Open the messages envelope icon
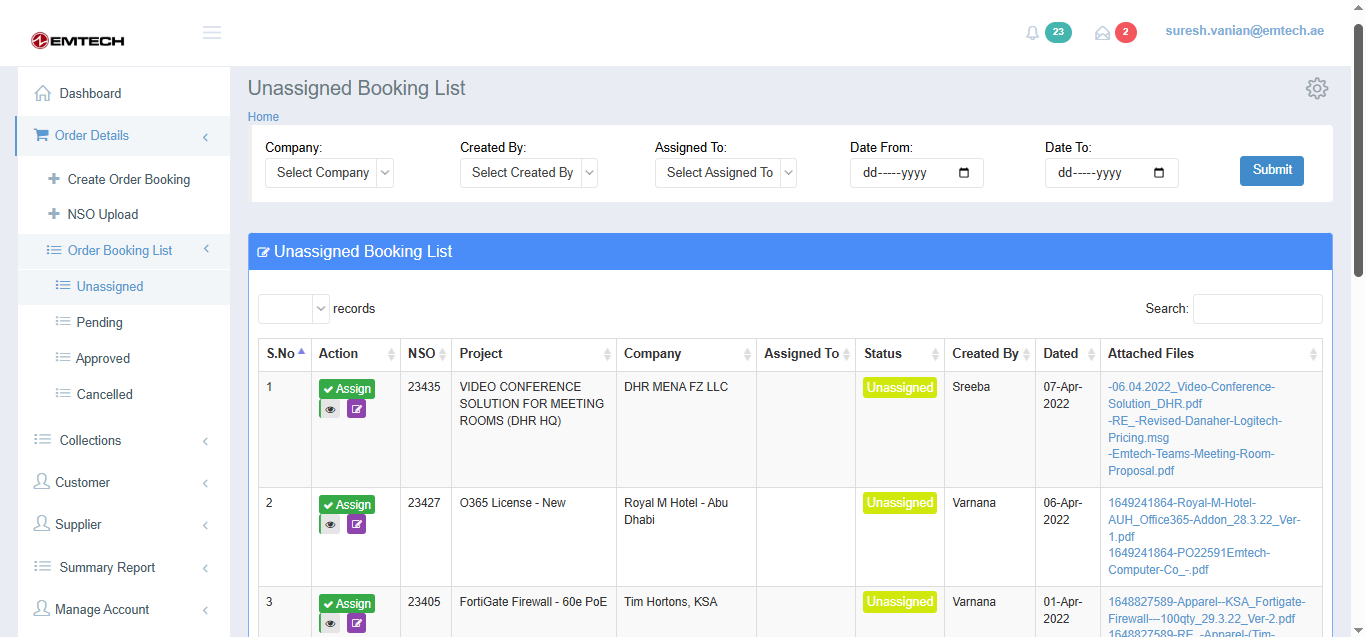 (x=1102, y=33)
